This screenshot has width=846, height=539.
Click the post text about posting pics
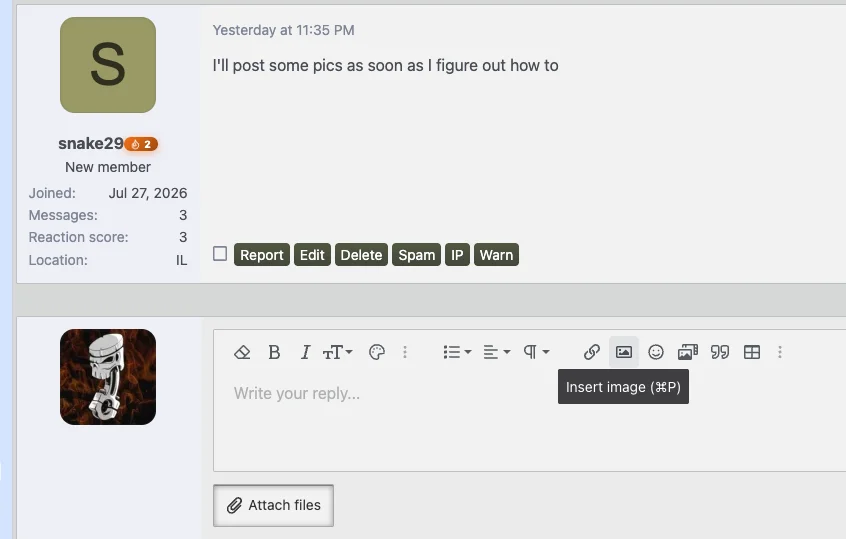click(x=385, y=66)
